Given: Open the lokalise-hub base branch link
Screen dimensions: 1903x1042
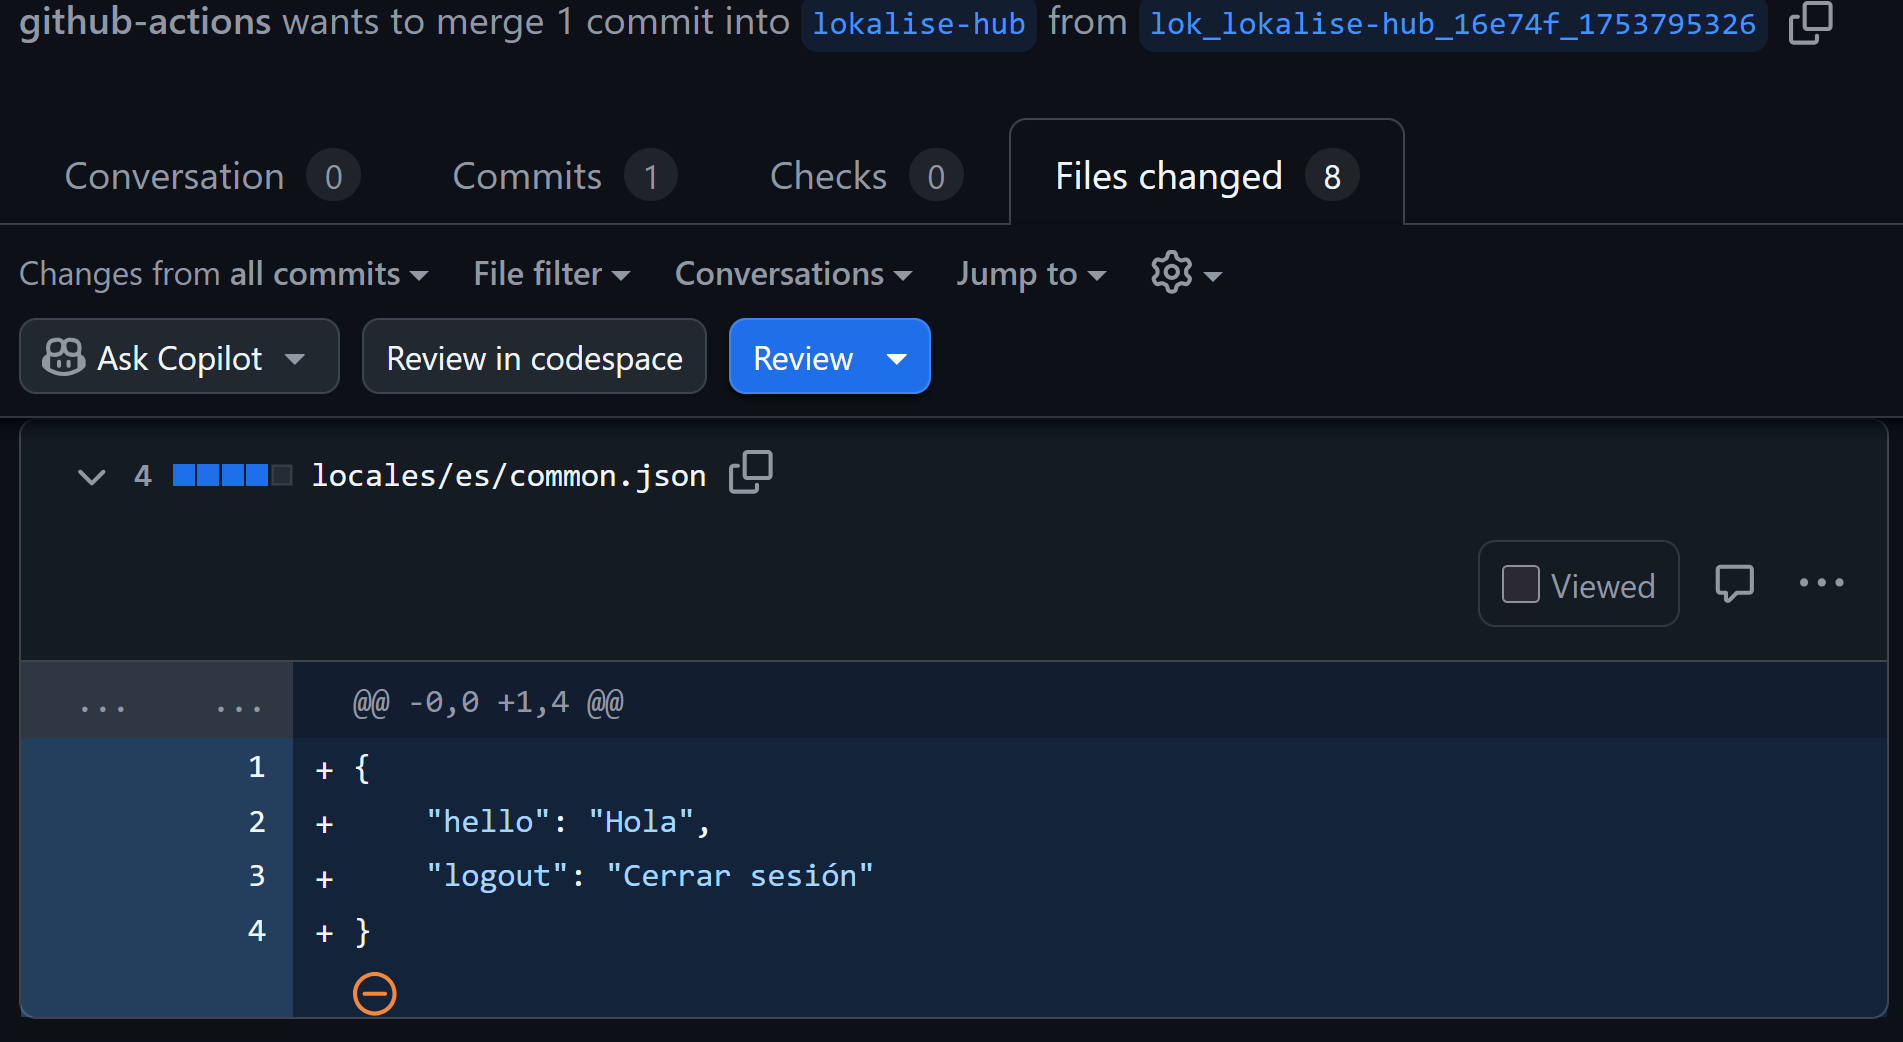Looking at the screenshot, I should 918,24.
